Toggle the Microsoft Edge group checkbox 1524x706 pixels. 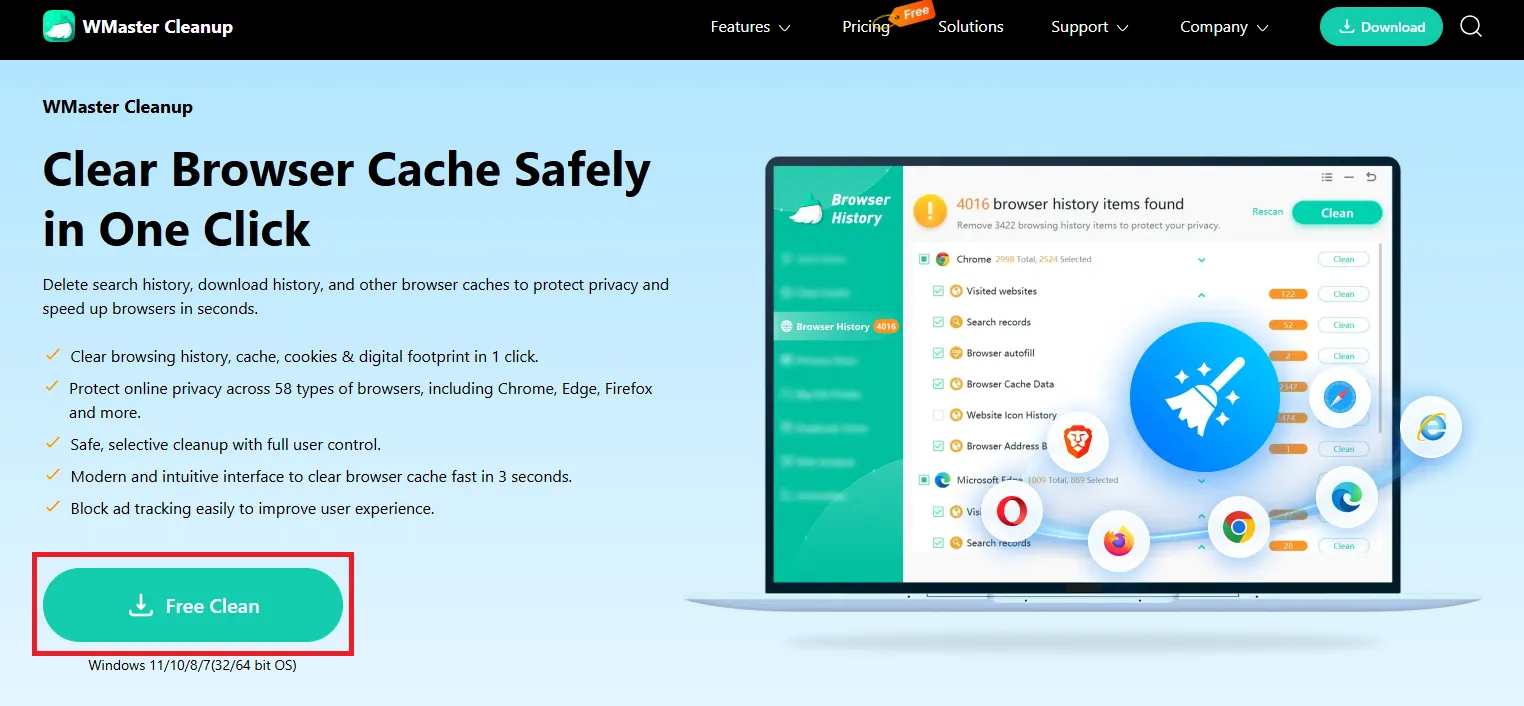coord(924,480)
